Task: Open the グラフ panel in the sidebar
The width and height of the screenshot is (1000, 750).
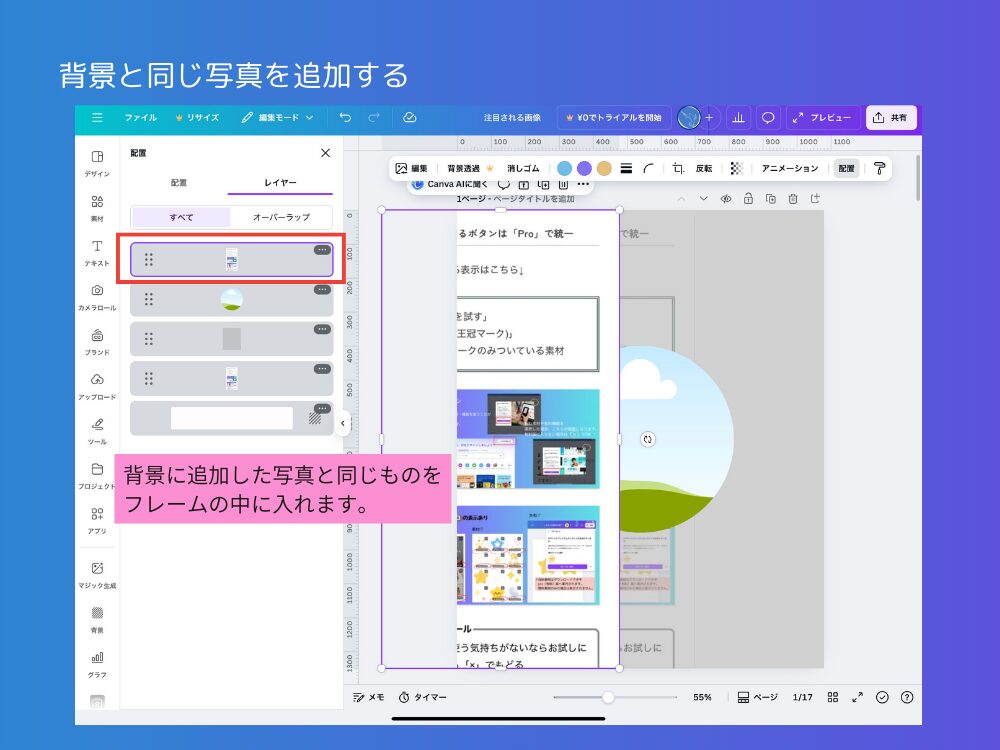Action: [96, 662]
